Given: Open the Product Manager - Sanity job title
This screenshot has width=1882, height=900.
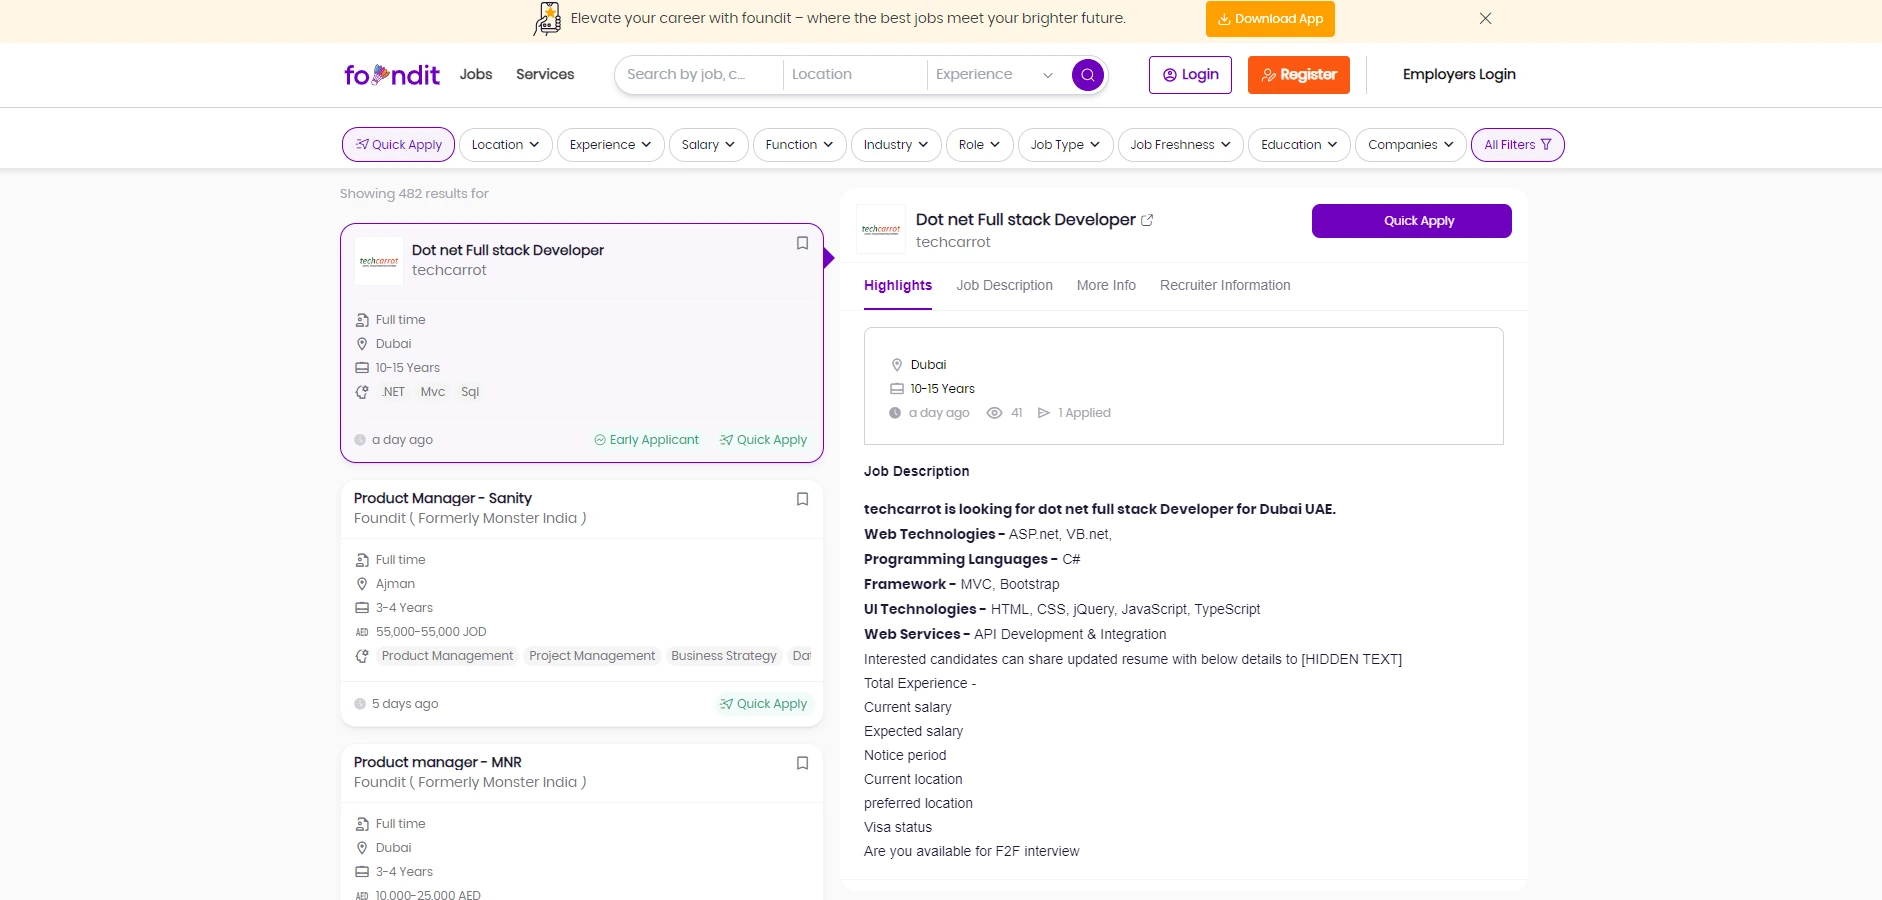Looking at the screenshot, I should (443, 498).
